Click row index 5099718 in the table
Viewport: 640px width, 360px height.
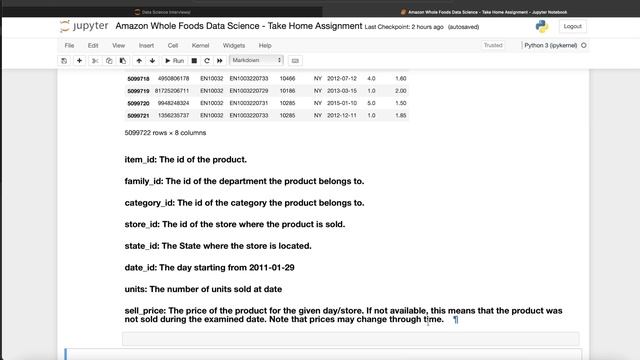click(138, 78)
